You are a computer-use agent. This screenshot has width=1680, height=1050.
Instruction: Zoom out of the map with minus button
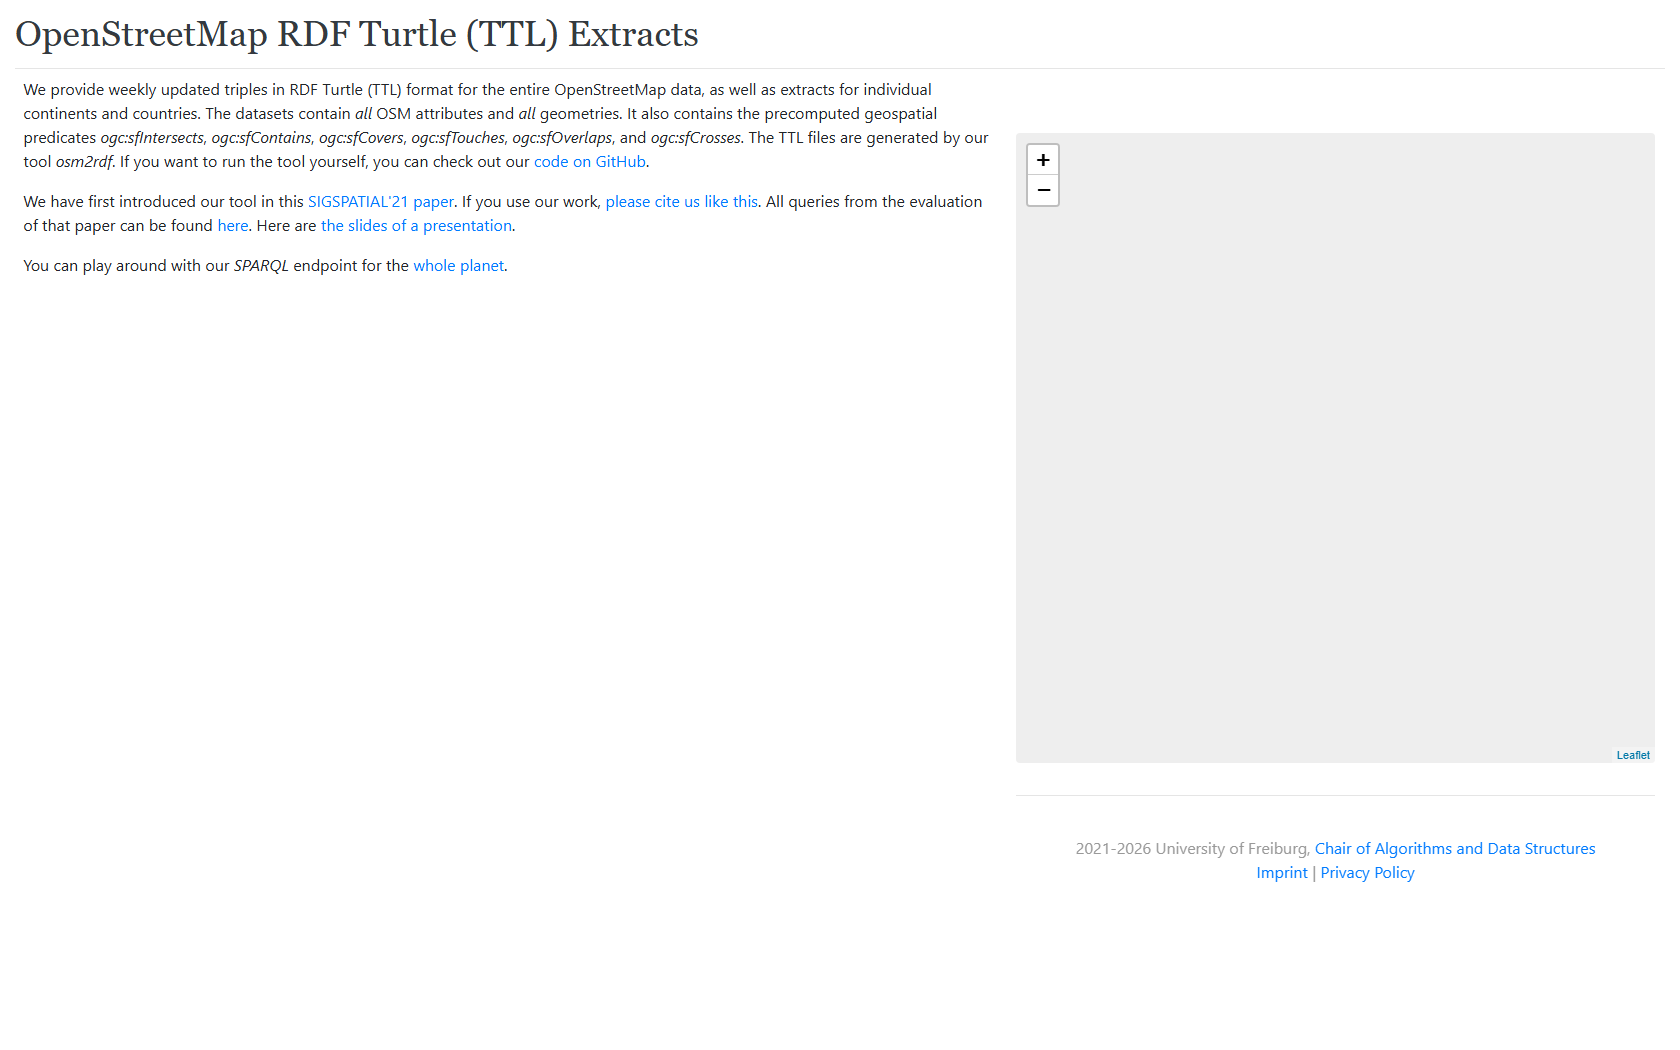point(1043,191)
